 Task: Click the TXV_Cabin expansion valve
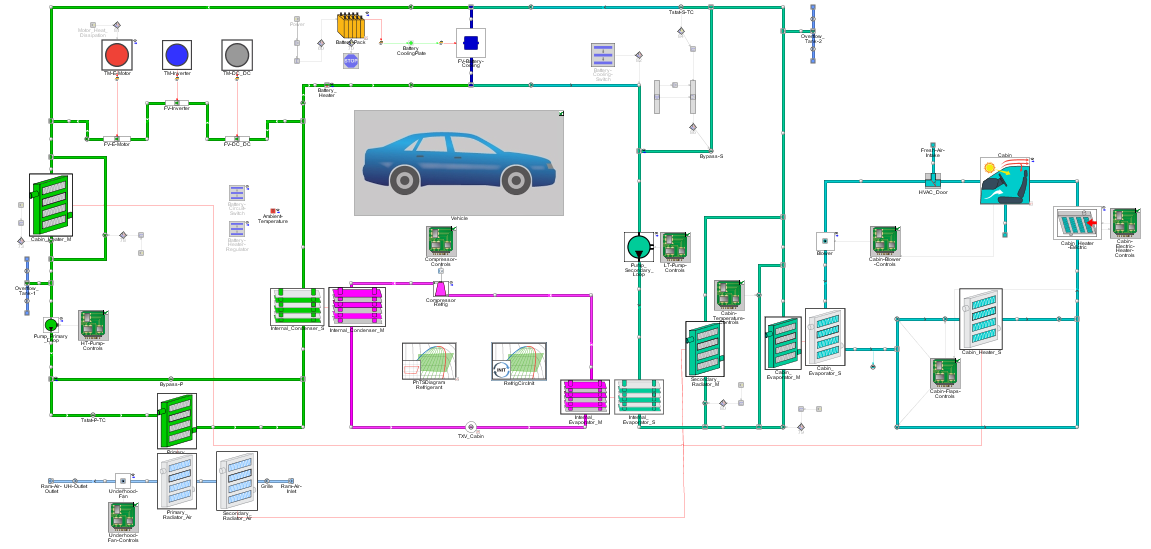pyautogui.click(x=471, y=426)
